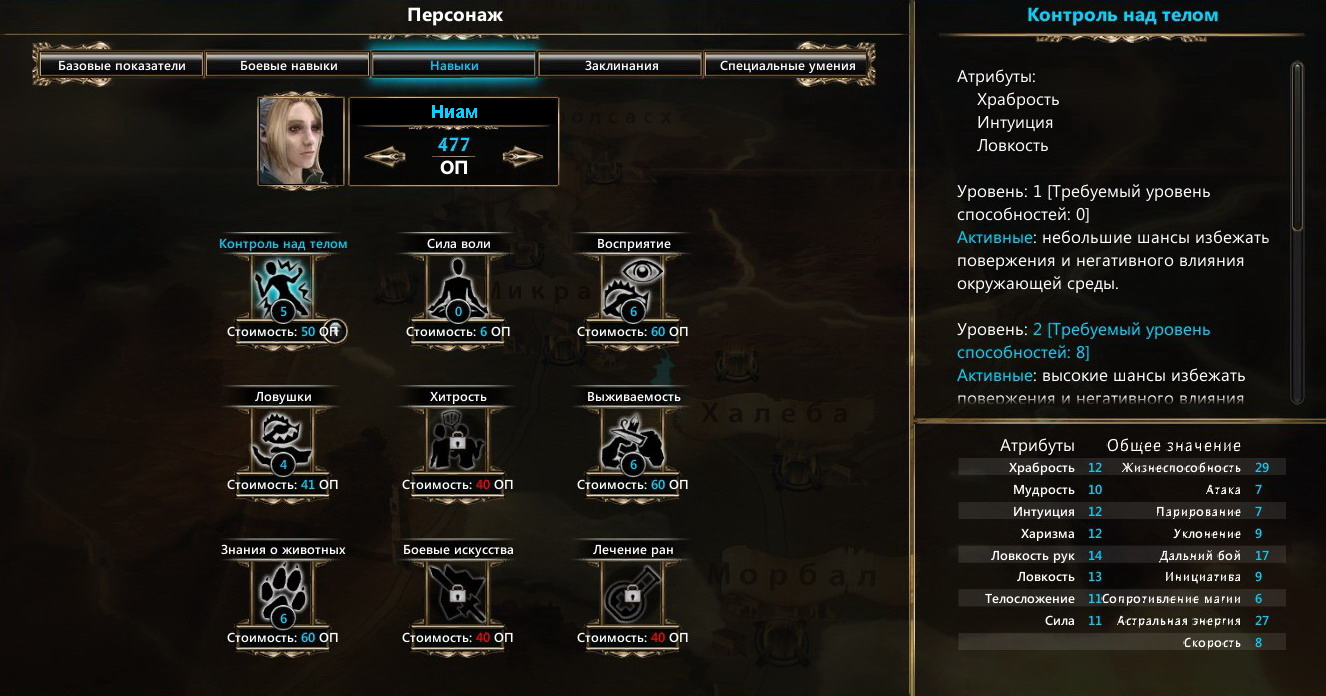Upgrade Контроль над телом with plus button
This screenshot has height=696, width=1326.
coord(336,331)
